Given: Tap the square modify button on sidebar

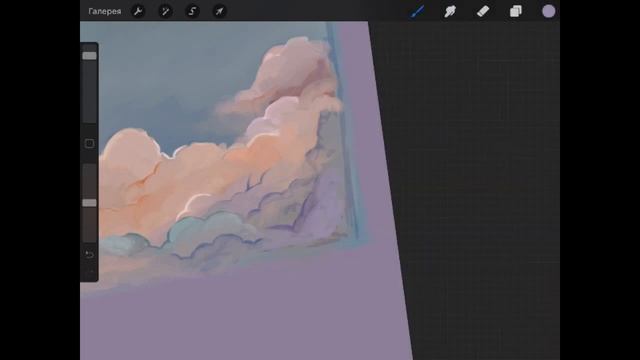Looking at the screenshot, I should (x=89, y=144).
